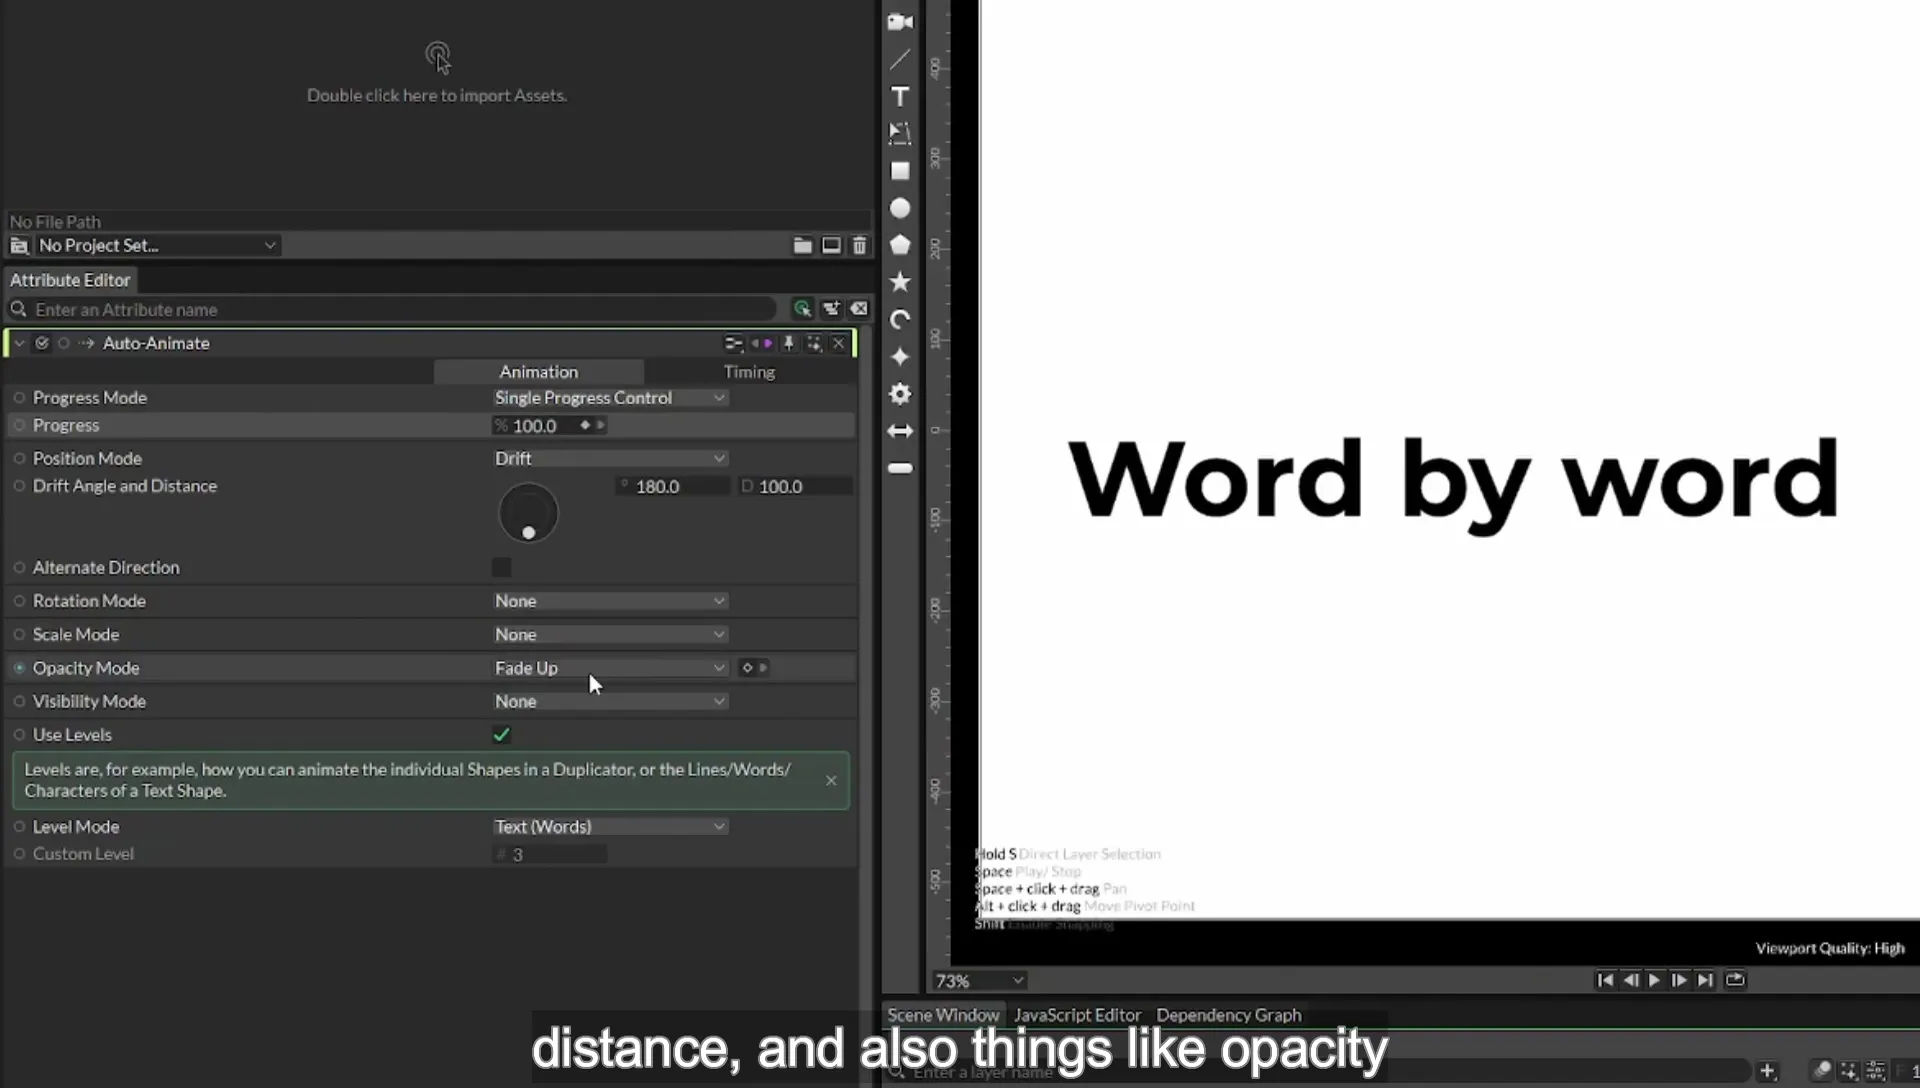The width and height of the screenshot is (1920, 1088).
Task: Click the add layer plus button
Action: point(1767,1072)
